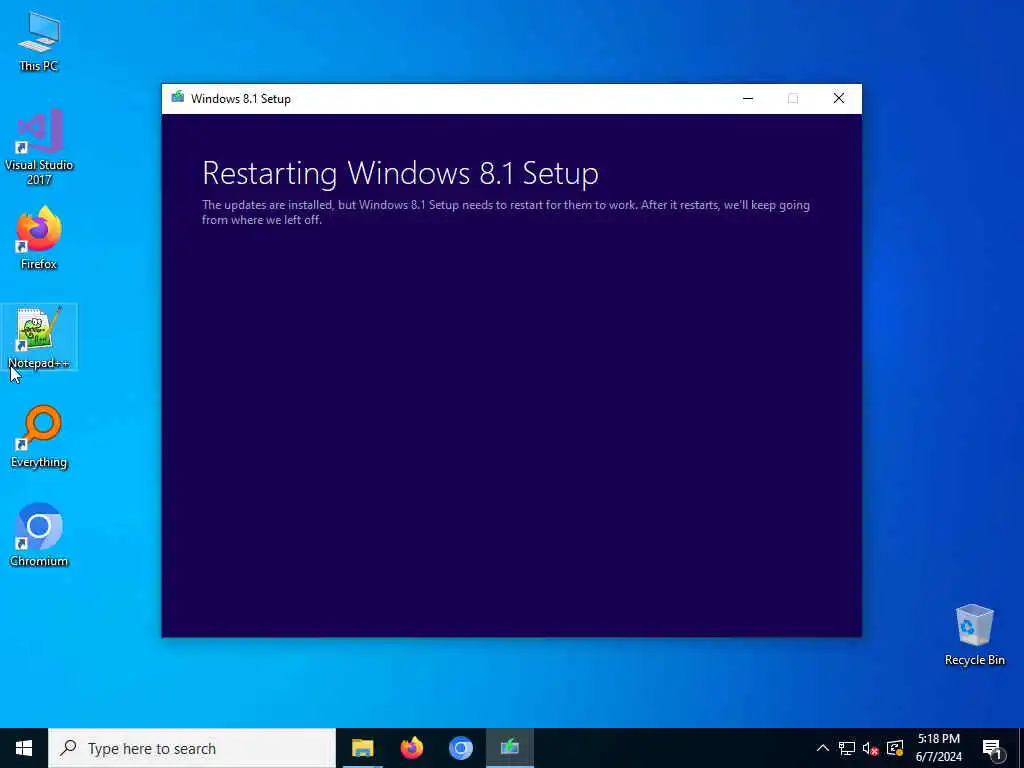Click the Windows 8.1 Setup title text

[x=241, y=99]
